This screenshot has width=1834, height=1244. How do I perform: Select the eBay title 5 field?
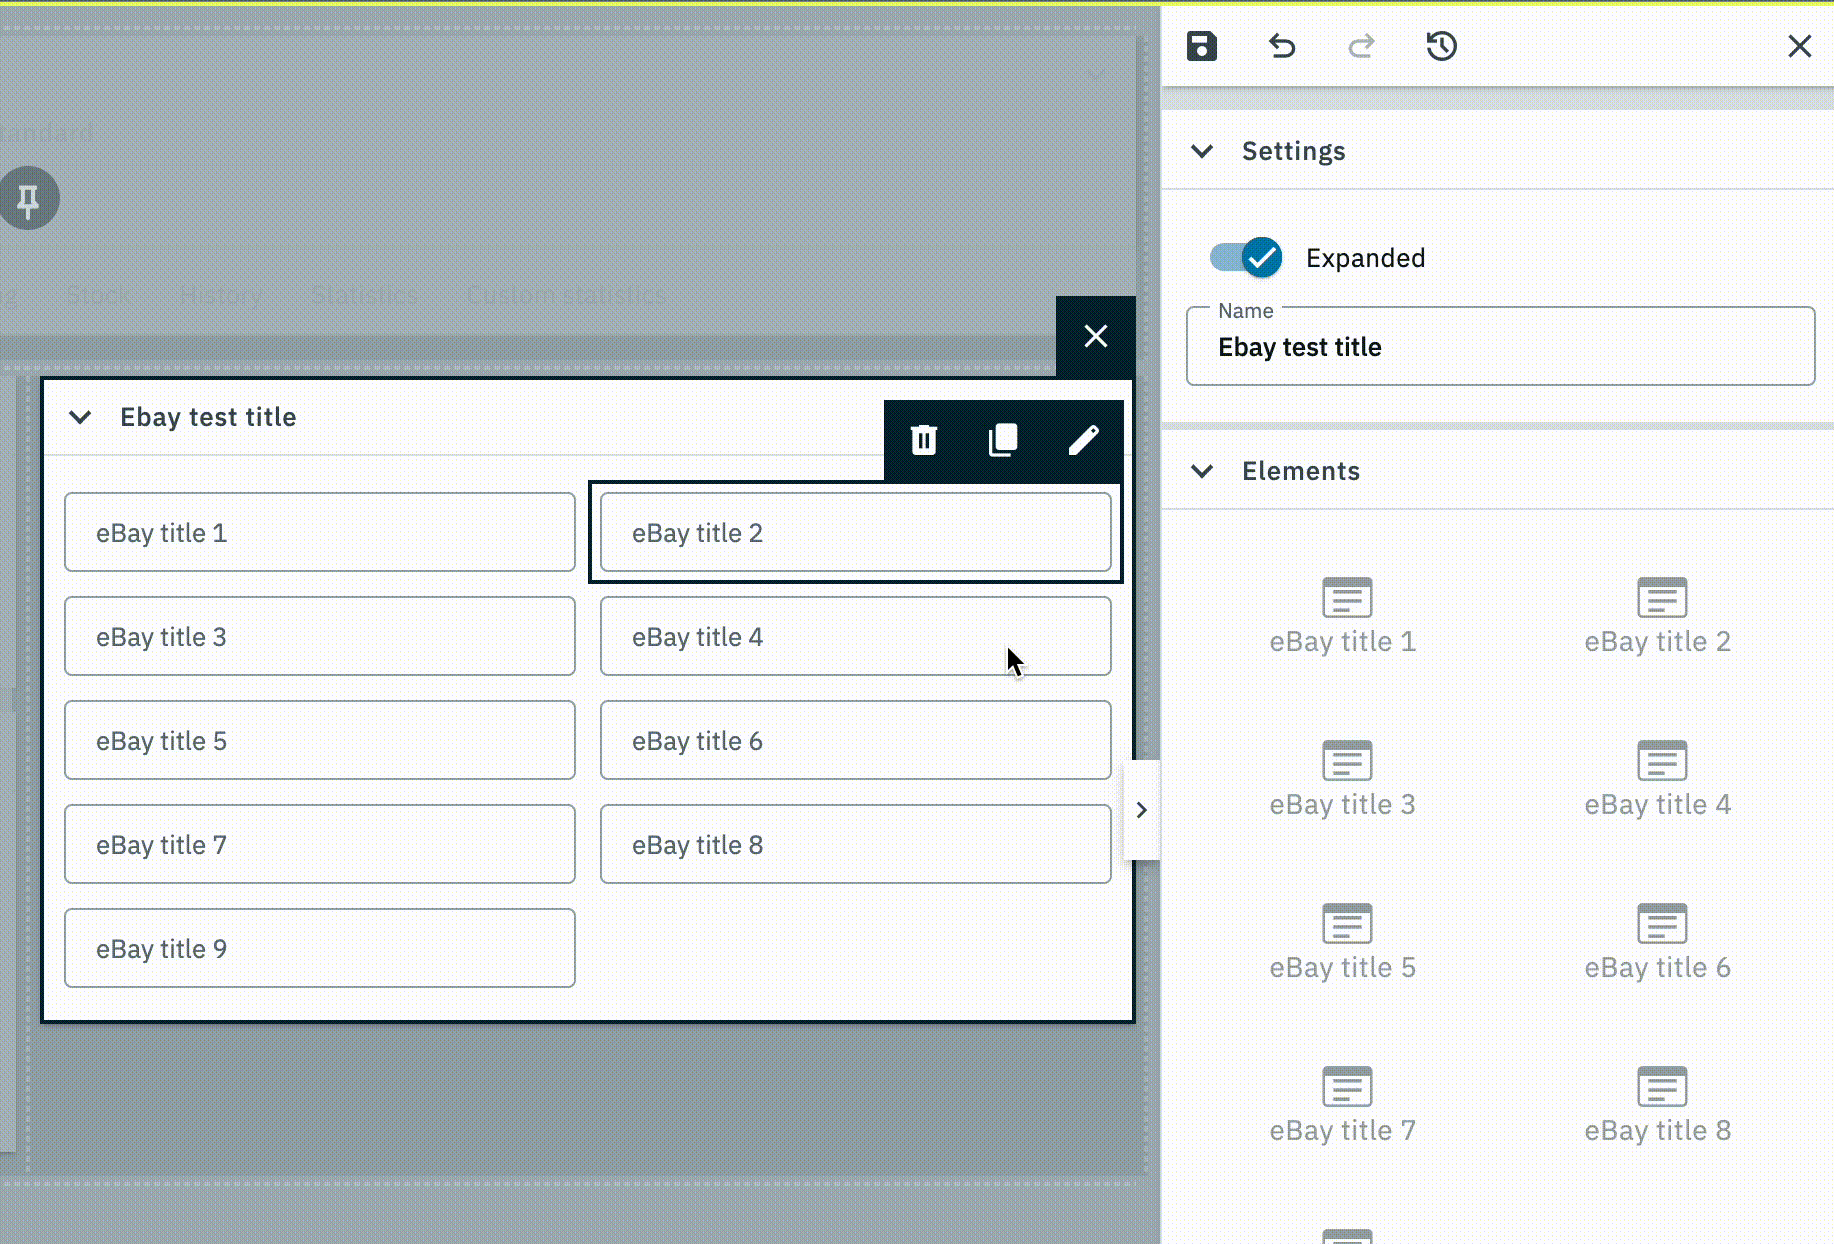(x=320, y=740)
